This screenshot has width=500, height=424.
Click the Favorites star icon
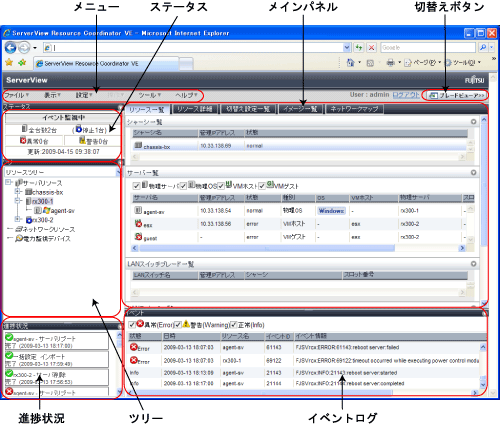(9, 63)
